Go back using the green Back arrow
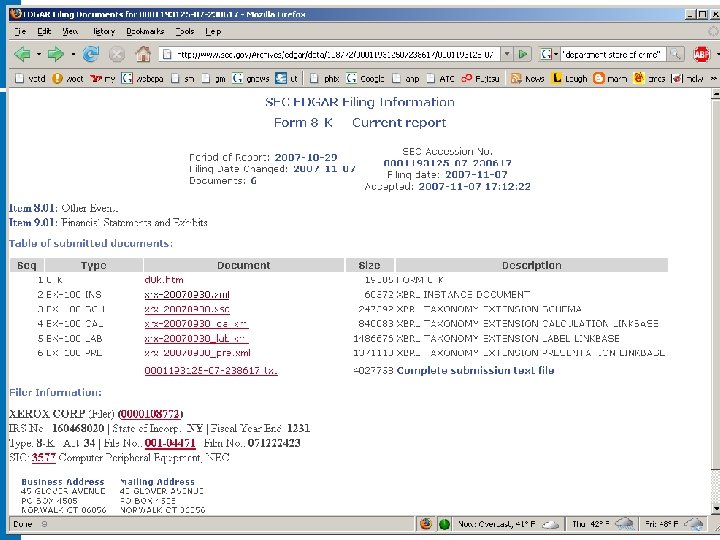This screenshot has height=540, width=720. (x=22, y=54)
